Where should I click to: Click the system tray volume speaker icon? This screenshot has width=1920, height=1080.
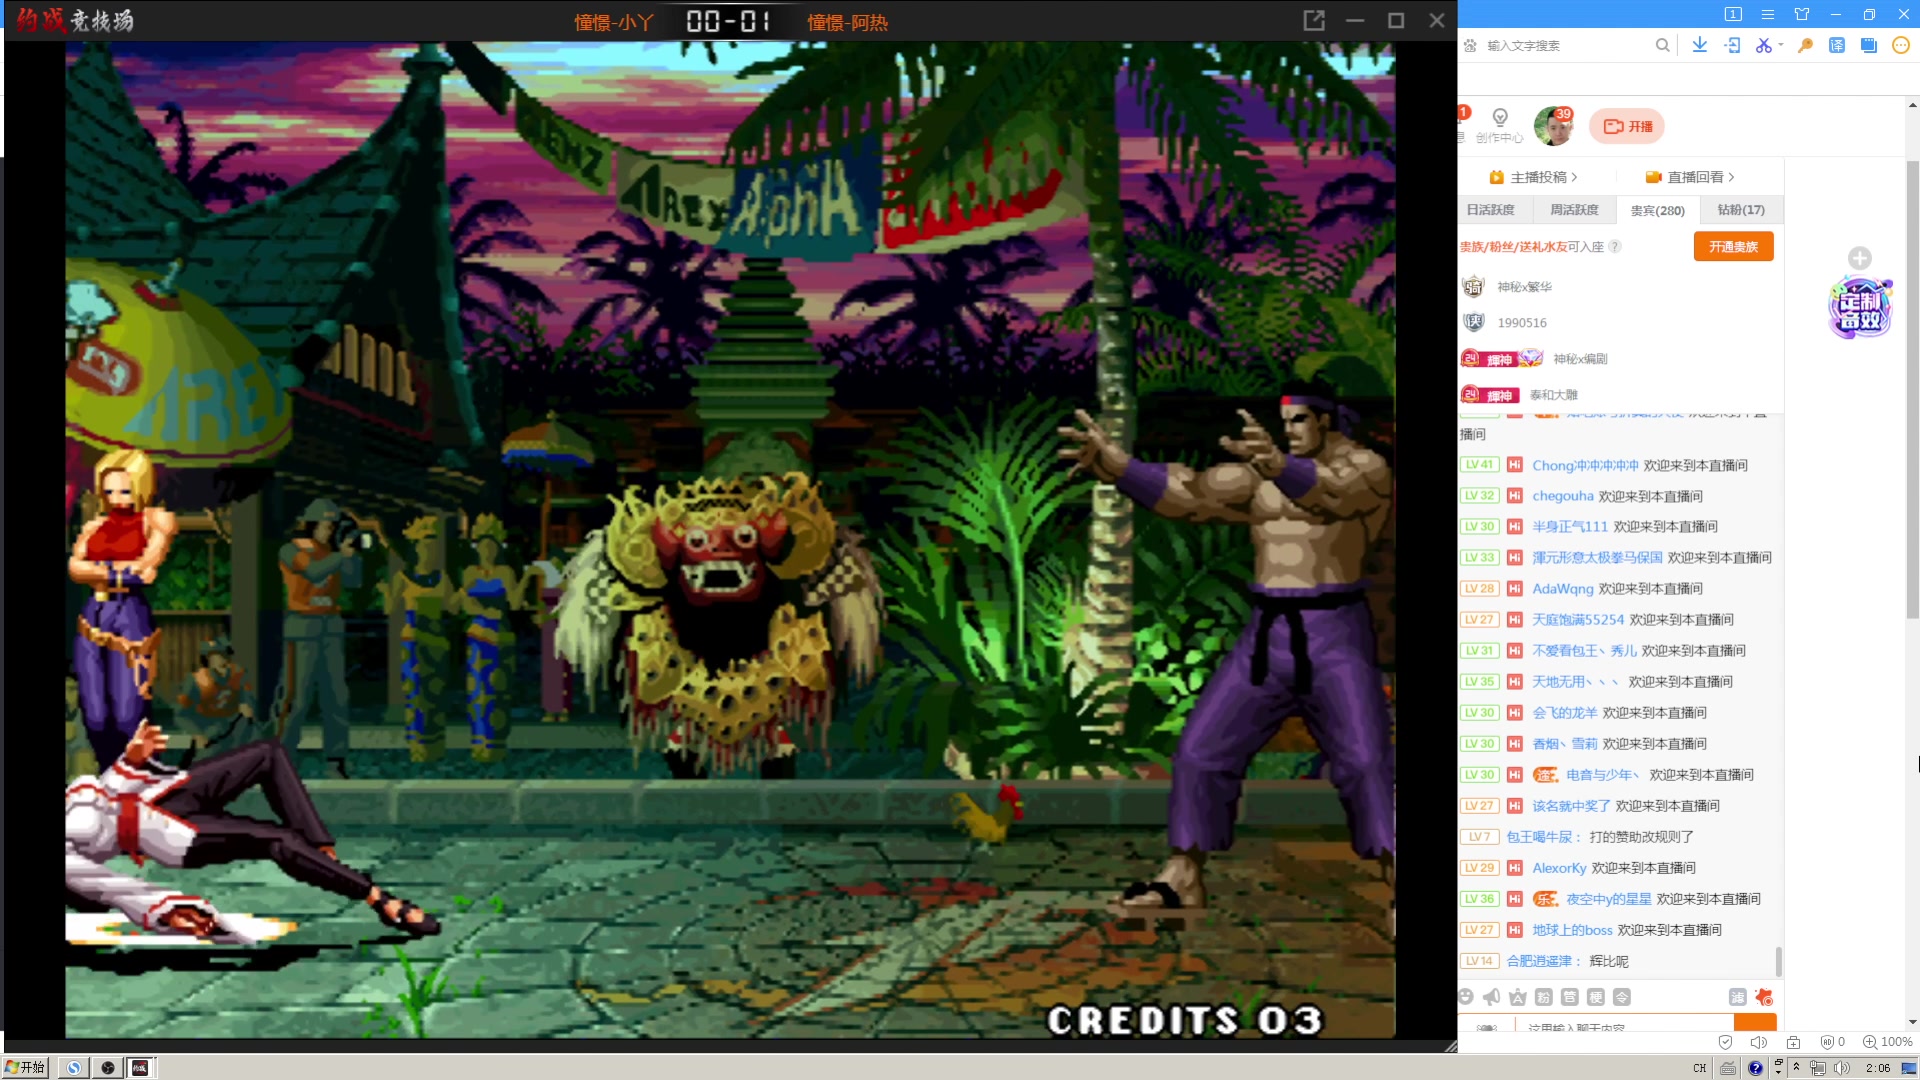pos(1842,1068)
